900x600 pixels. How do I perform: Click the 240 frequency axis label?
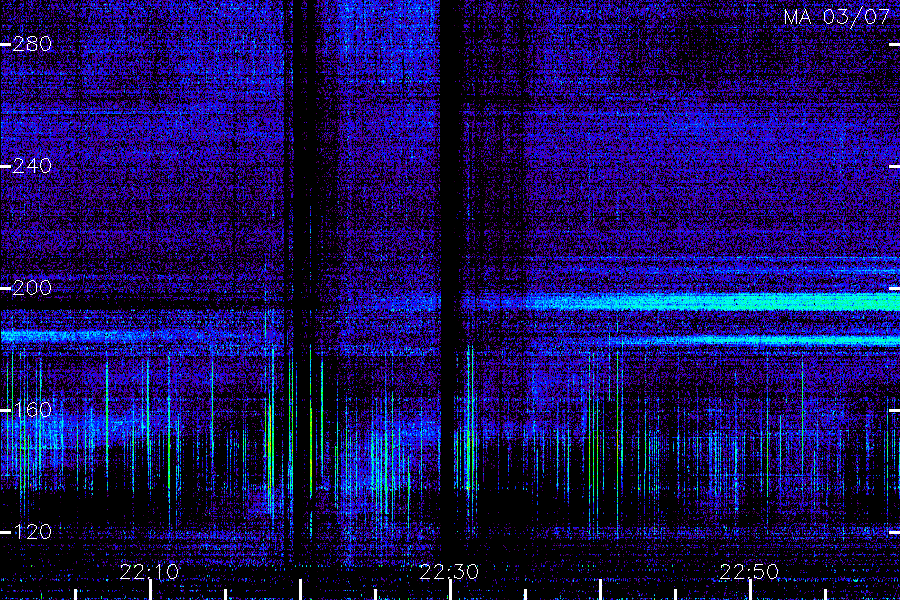32,166
